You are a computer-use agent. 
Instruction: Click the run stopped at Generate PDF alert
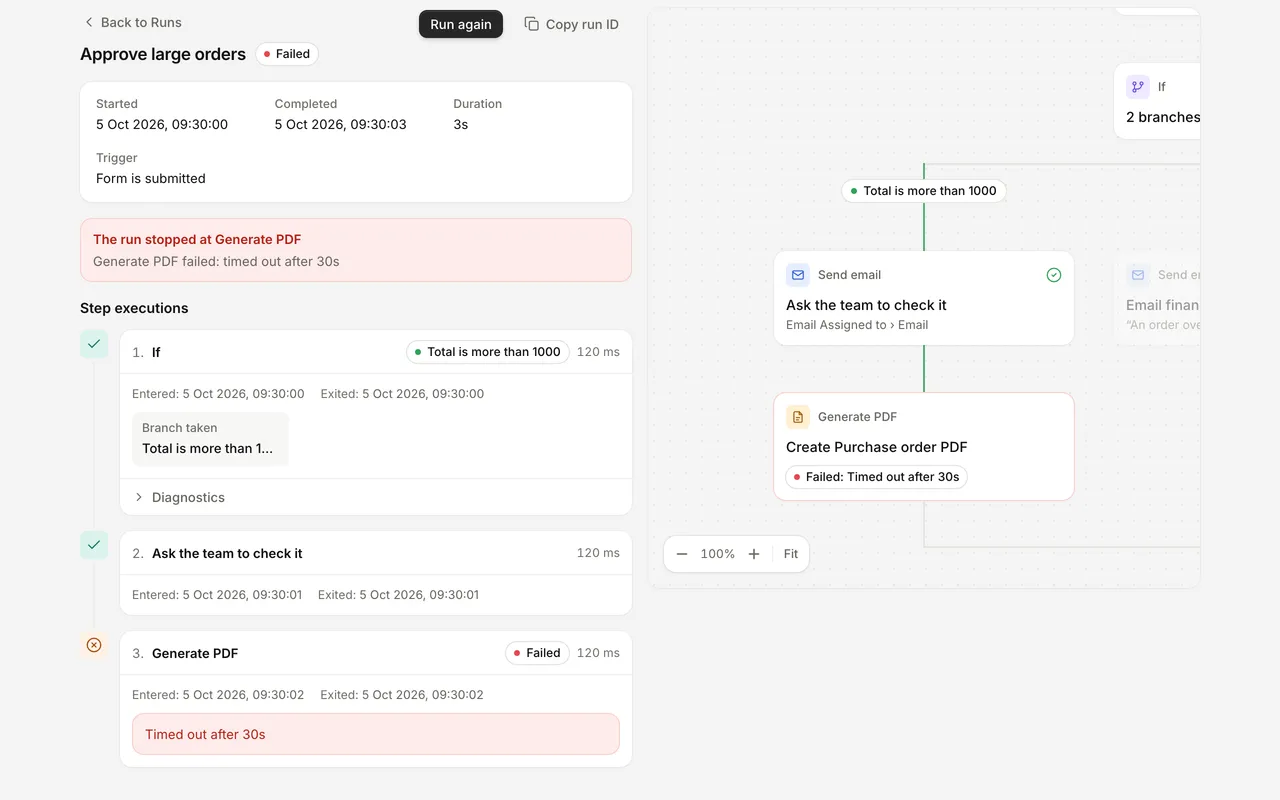click(x=356, y=250)
